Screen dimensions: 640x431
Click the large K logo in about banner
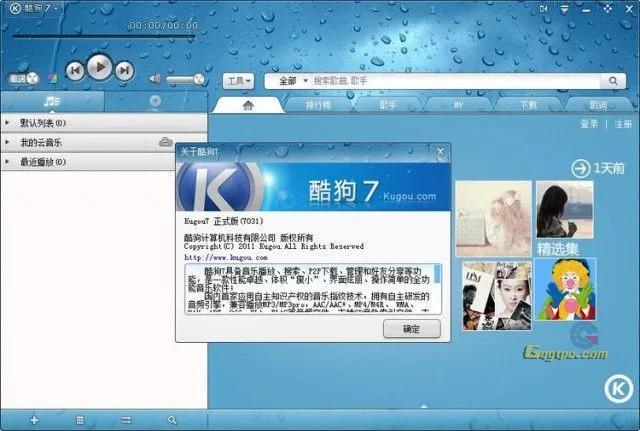(x=220, y=187)
